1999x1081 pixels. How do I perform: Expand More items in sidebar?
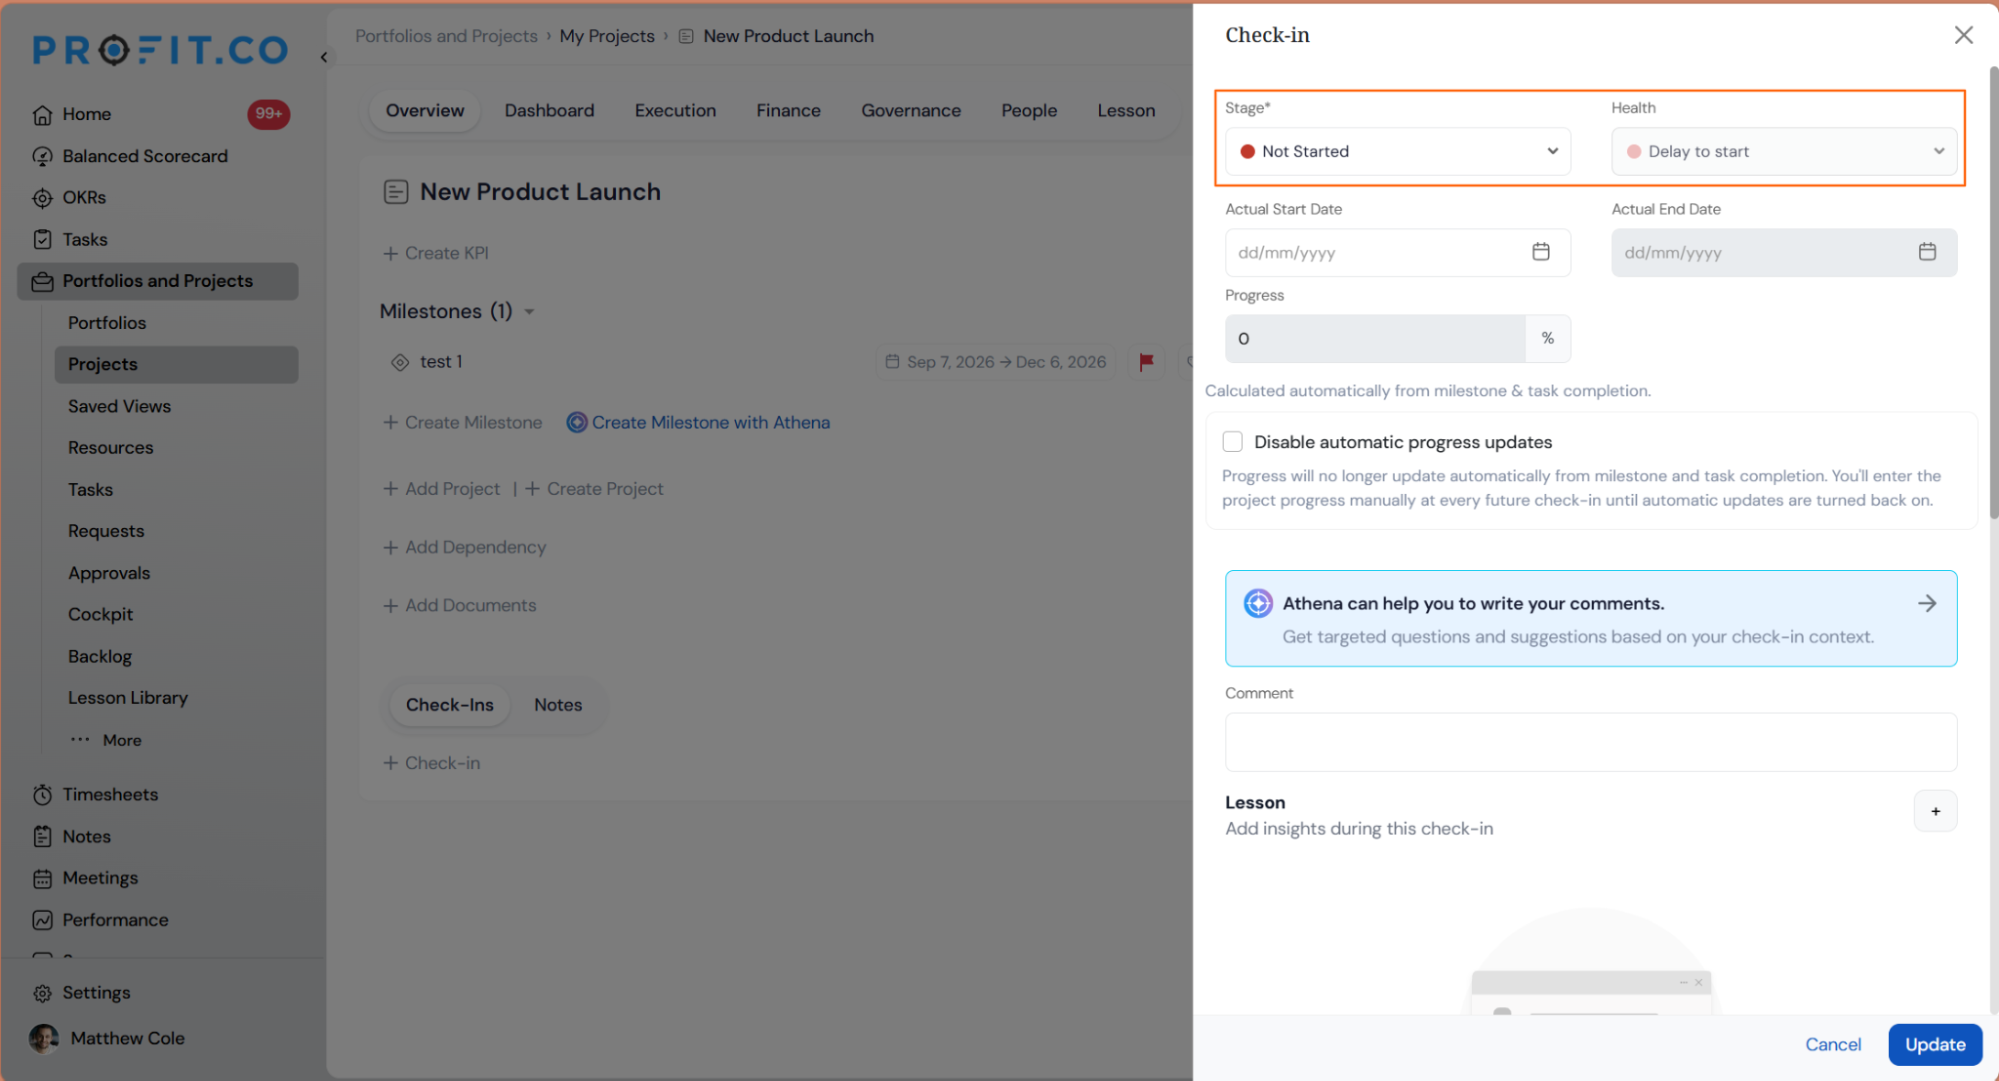click(x=107, y=741)
